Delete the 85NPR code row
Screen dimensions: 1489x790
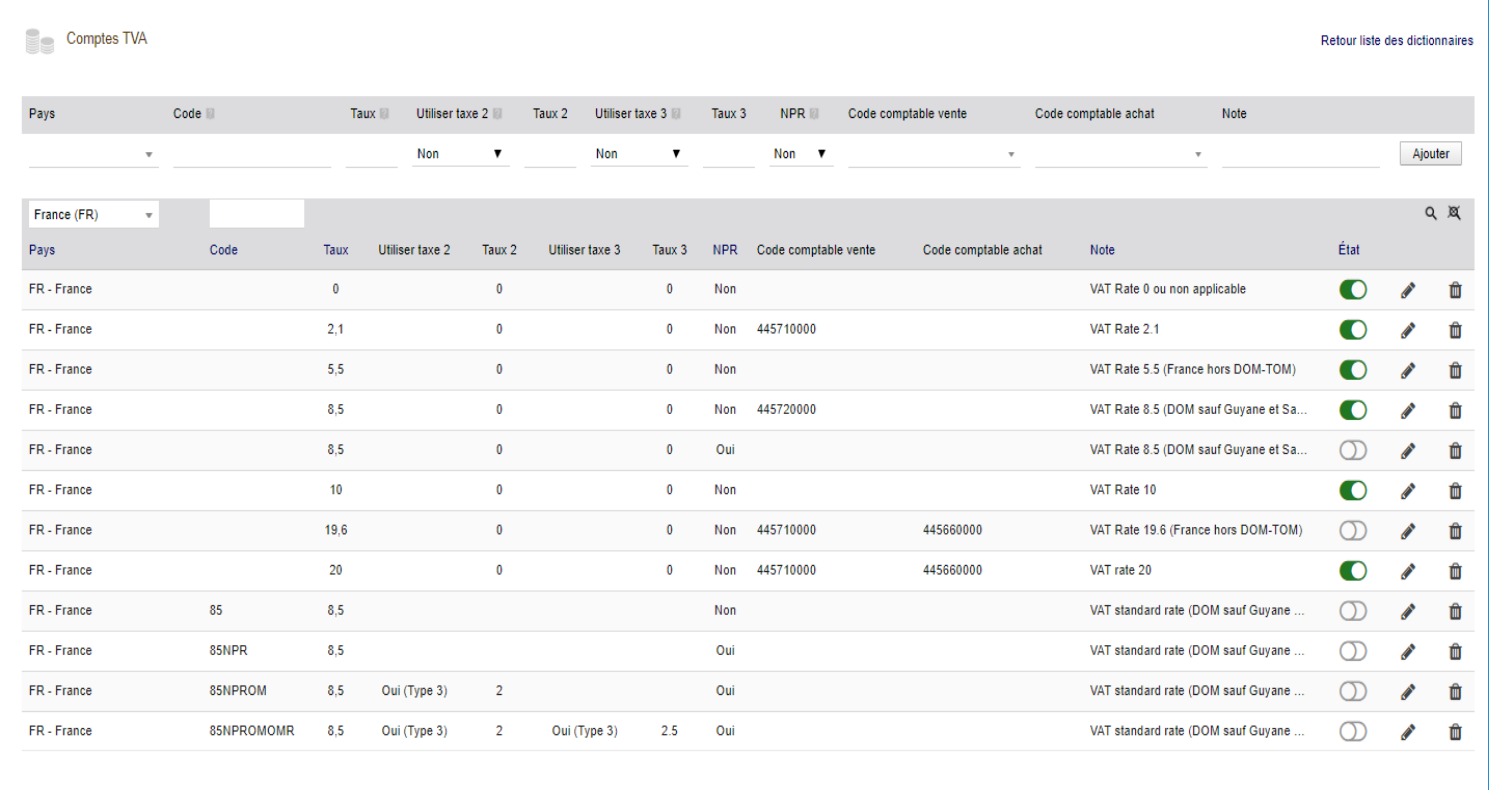[x=1455, y=651]
